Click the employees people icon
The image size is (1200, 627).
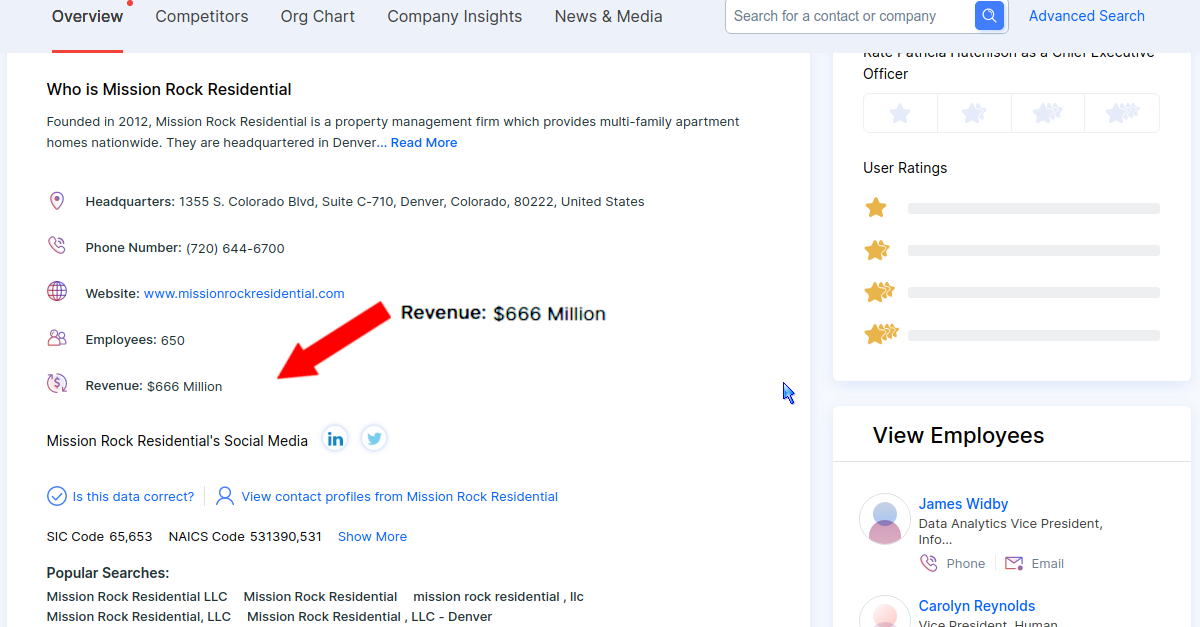[57, 338]
